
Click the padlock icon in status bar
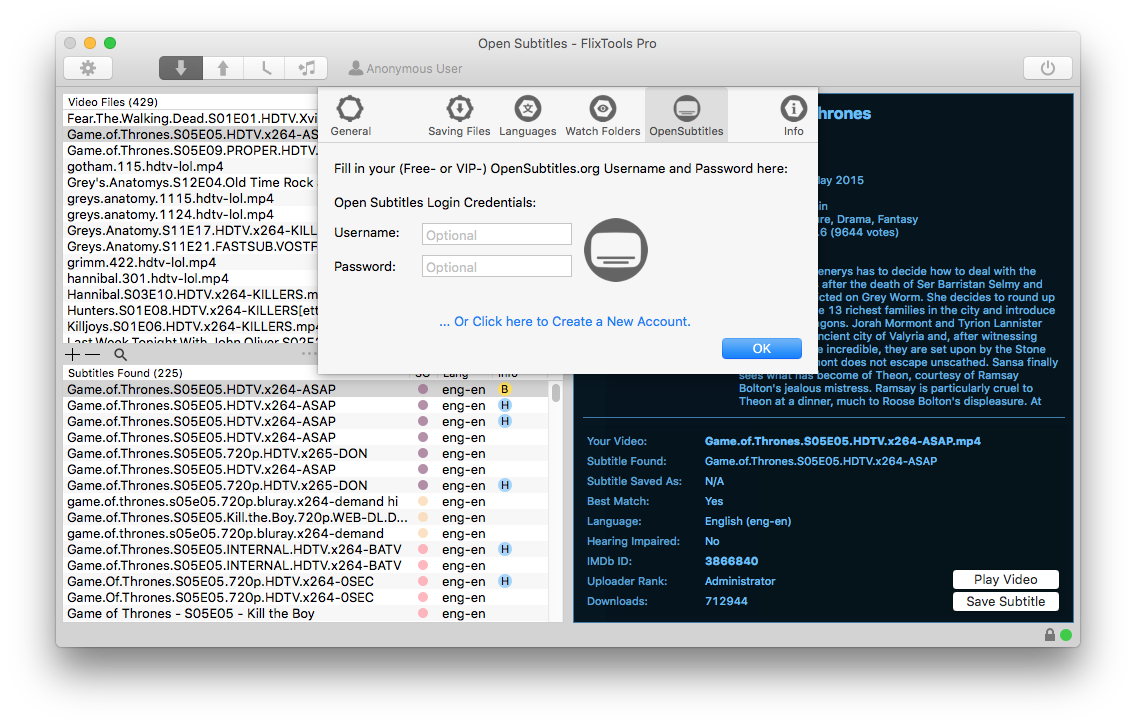(1050, 635)
